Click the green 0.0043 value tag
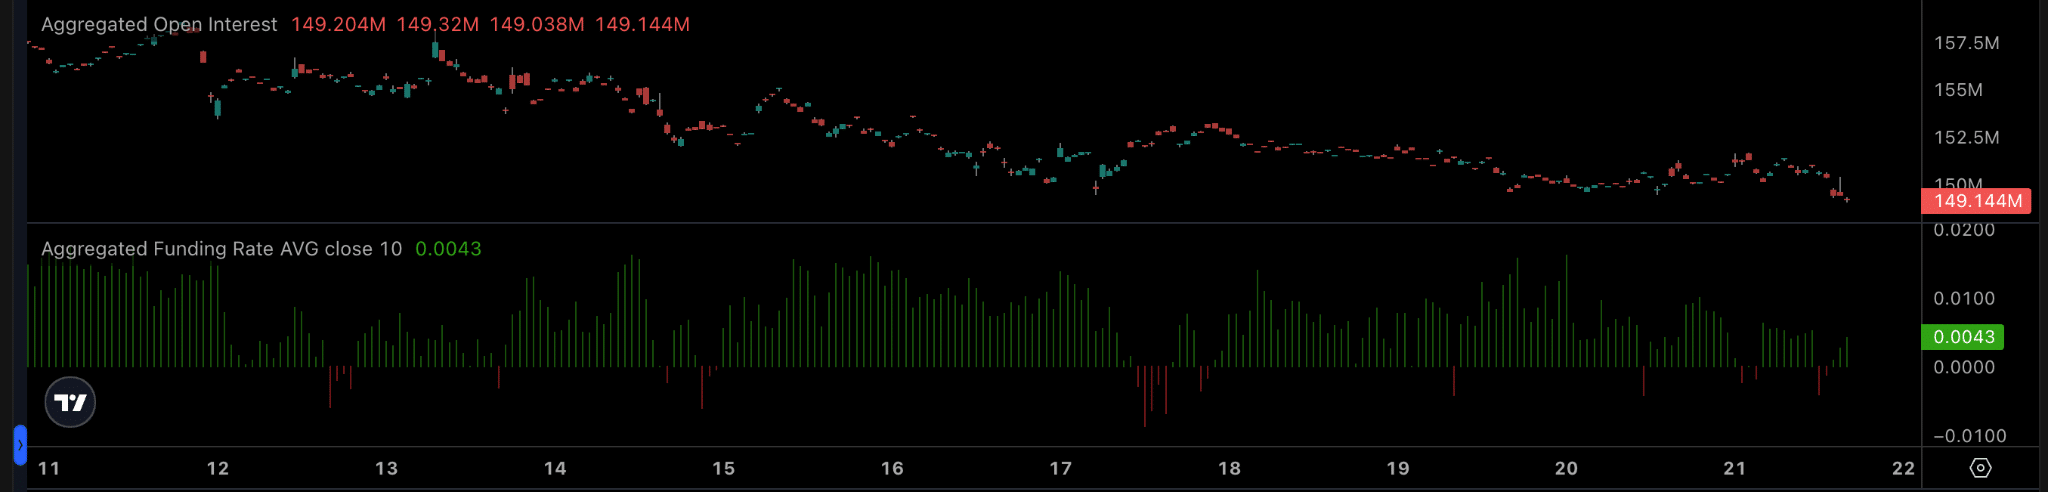 [x=1963, y=337]
